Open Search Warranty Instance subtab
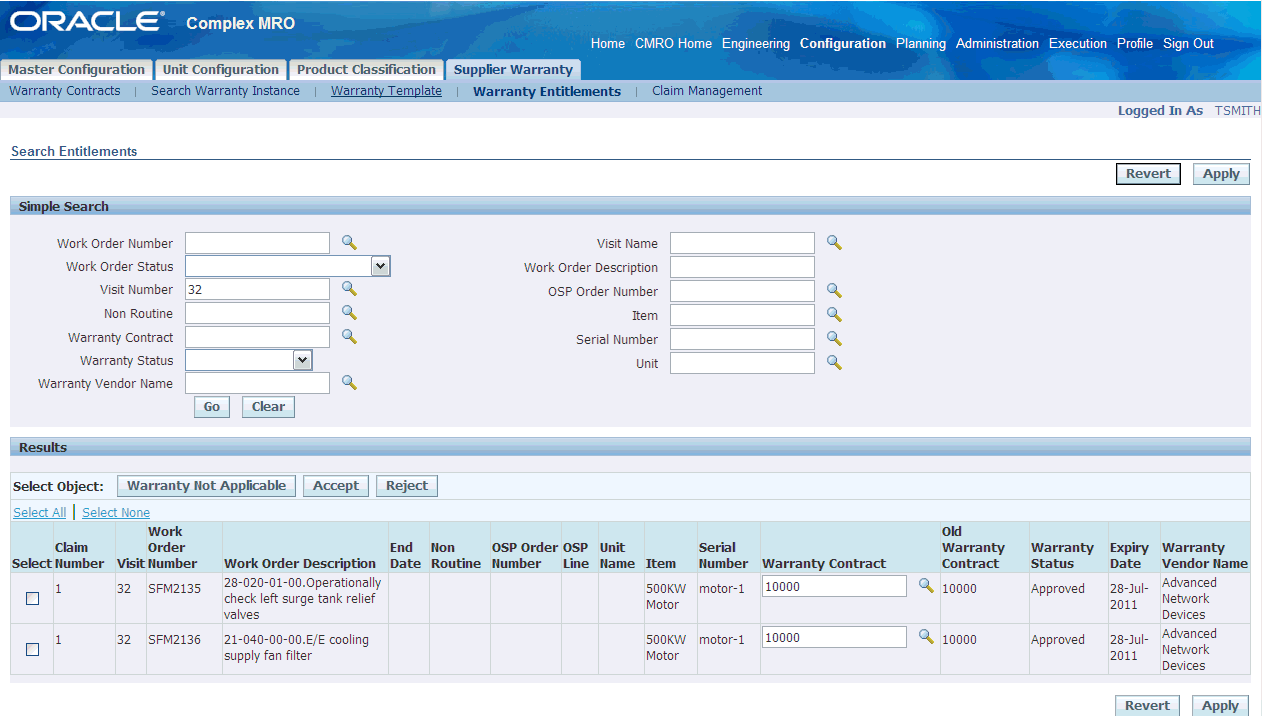Image resolution: width=1262 pixels, height=716 pixels. coord(225,91)
